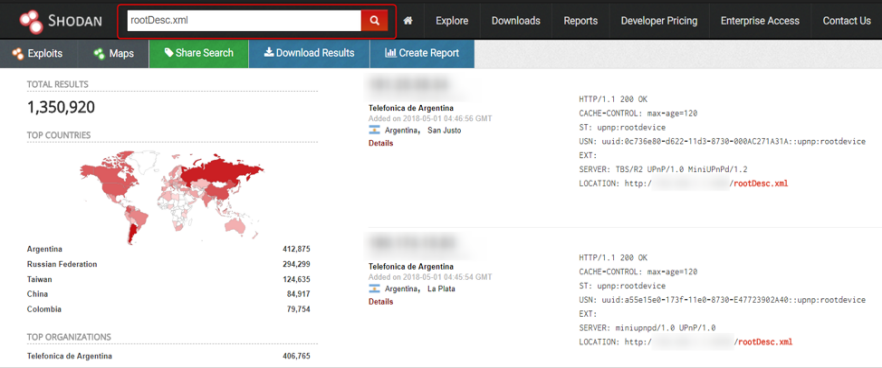Open the Exploits section
Screen dimensions: 882x368
click(38, 53)
